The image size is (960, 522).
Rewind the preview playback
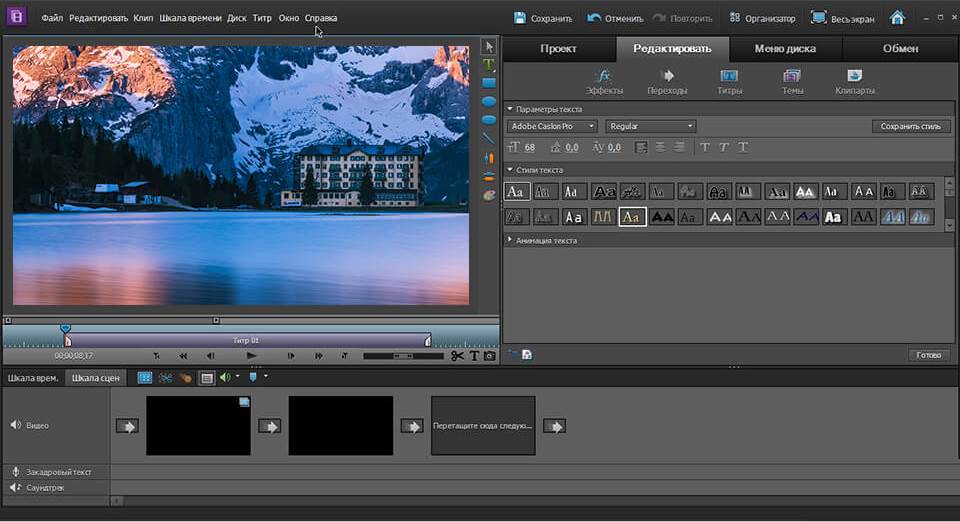183,356
